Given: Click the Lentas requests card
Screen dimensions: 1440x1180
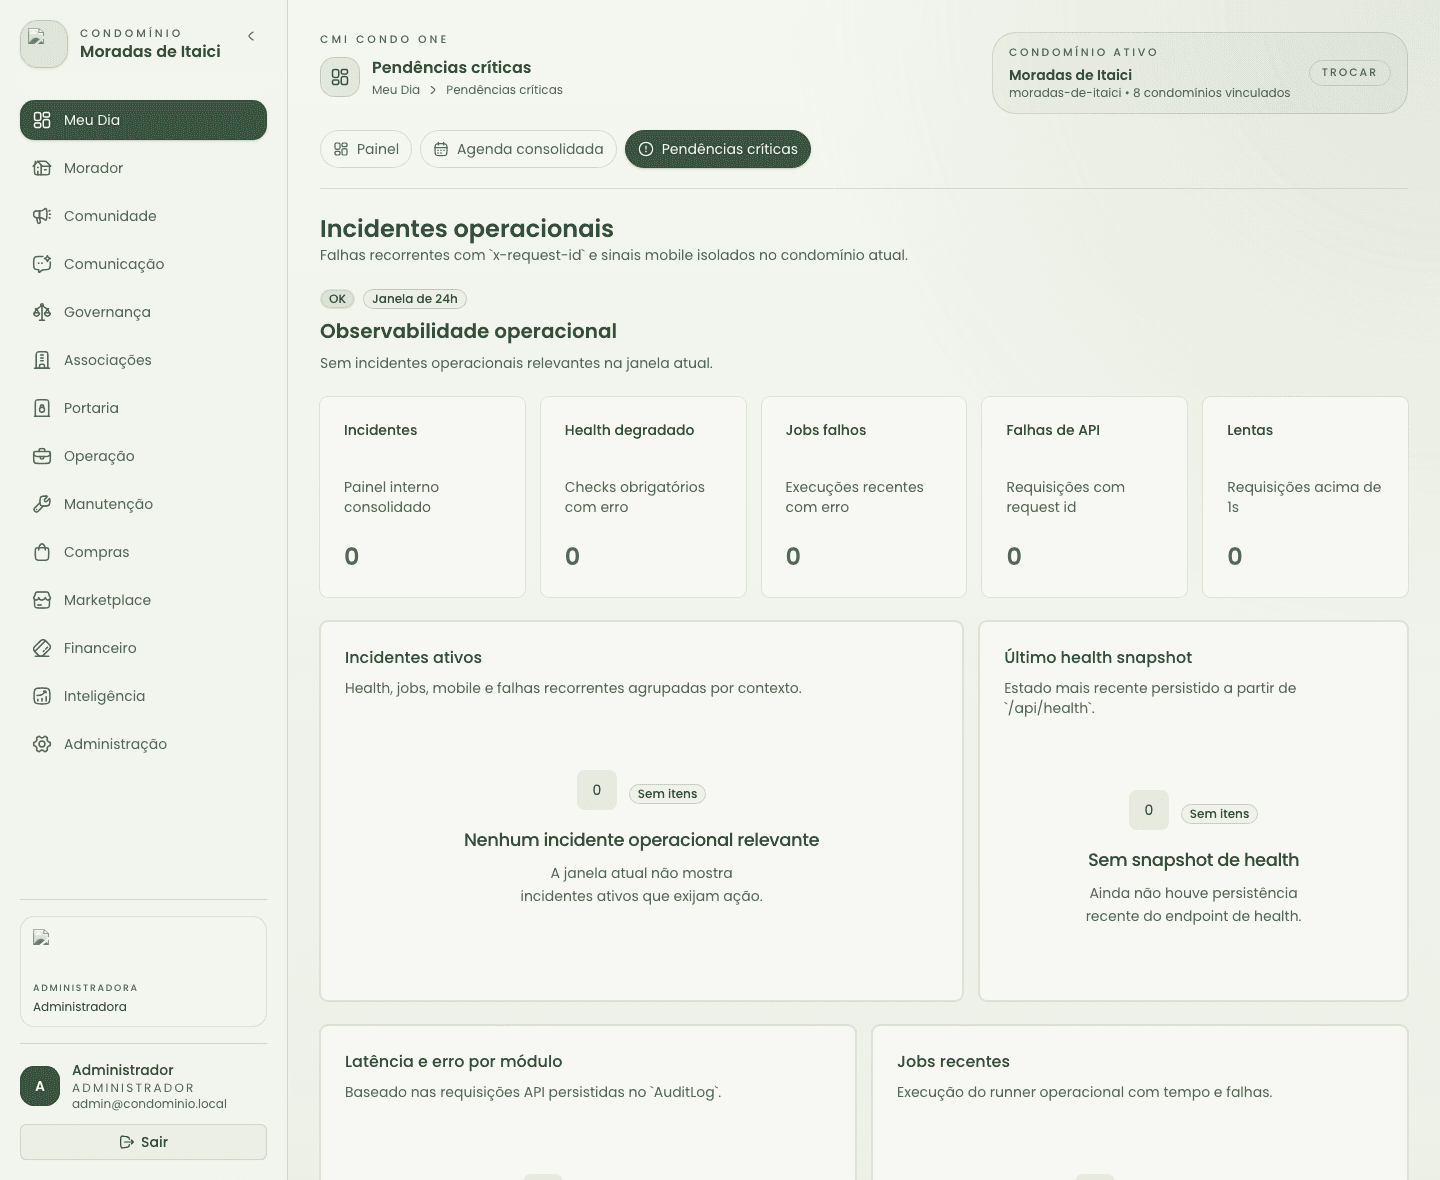Looking at the screenshot, I should coord(1305,497).
